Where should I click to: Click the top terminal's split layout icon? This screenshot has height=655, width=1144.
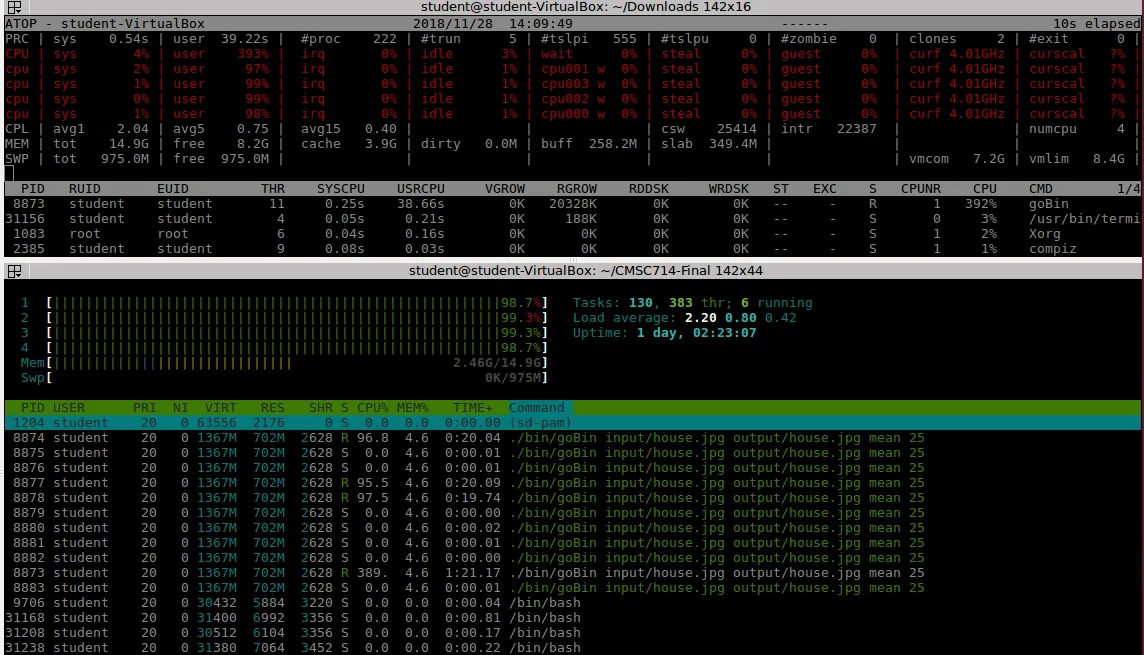click(14, 7)
